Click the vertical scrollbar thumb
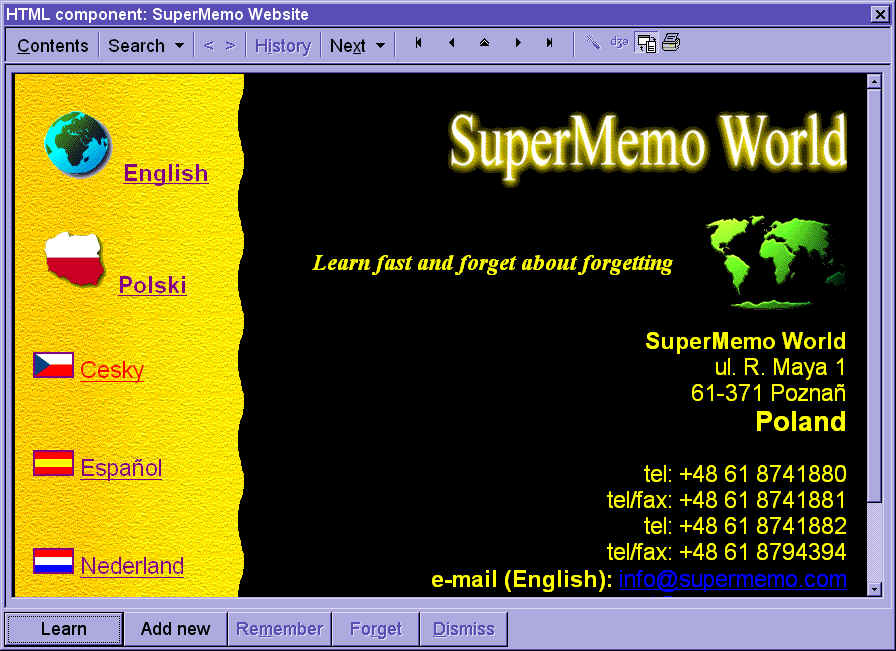 (874, 295)
